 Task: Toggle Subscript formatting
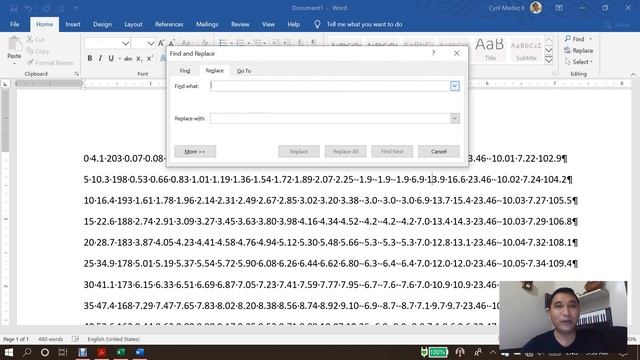(139, 59)
